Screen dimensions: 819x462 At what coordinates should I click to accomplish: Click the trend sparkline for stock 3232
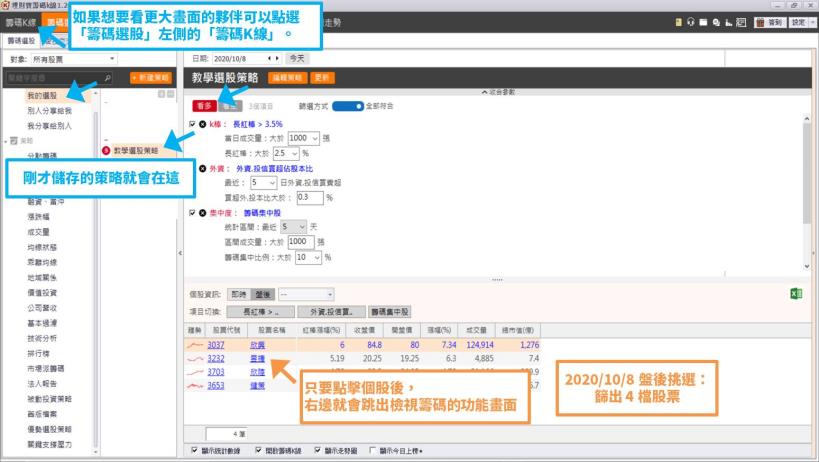195,359
